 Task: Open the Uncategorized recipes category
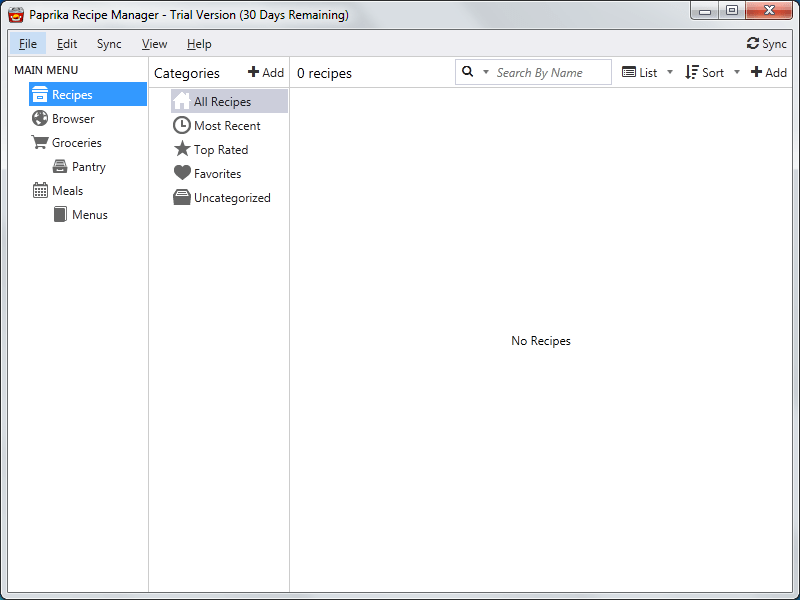click(x=222, y=197)
